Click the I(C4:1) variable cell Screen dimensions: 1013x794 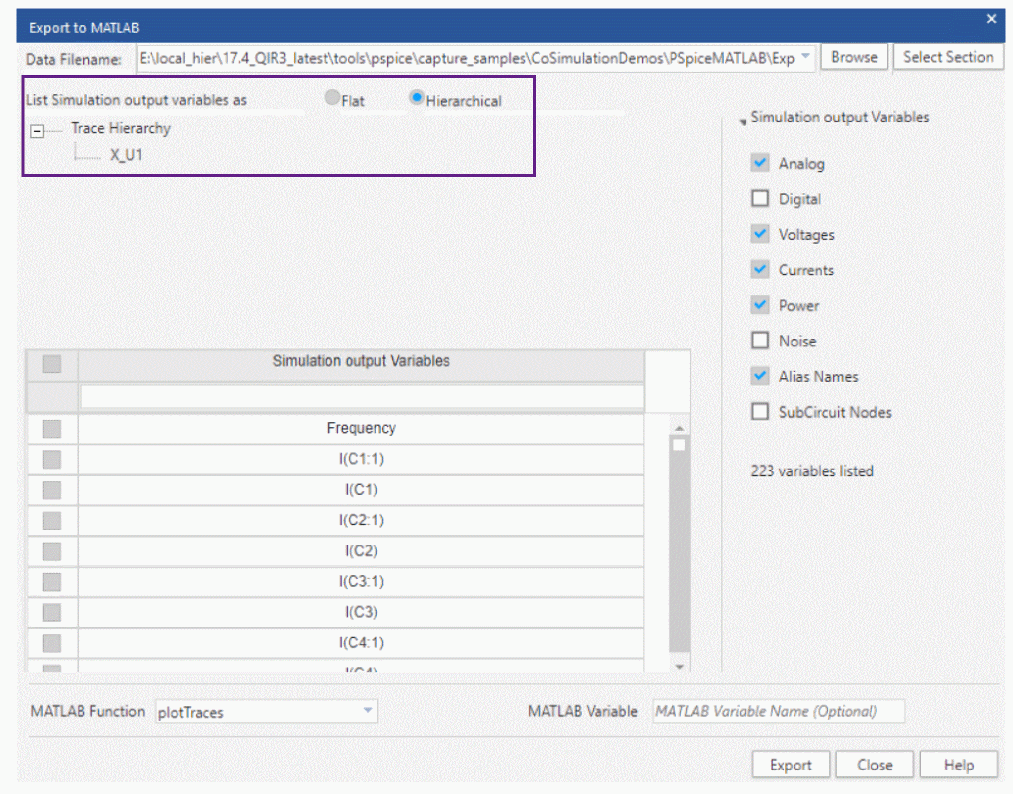point(361,643)
